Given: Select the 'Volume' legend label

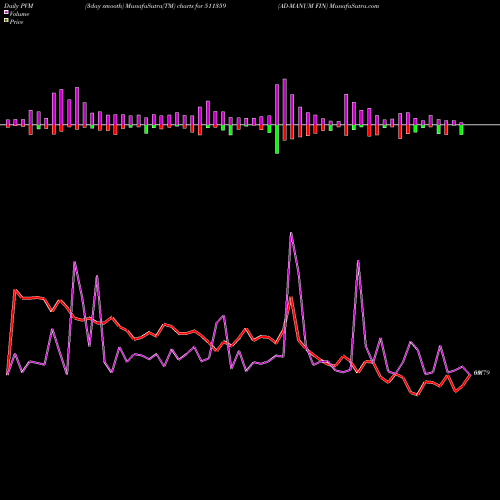Looking at the screenshot, I should click(x=19, y=14).
